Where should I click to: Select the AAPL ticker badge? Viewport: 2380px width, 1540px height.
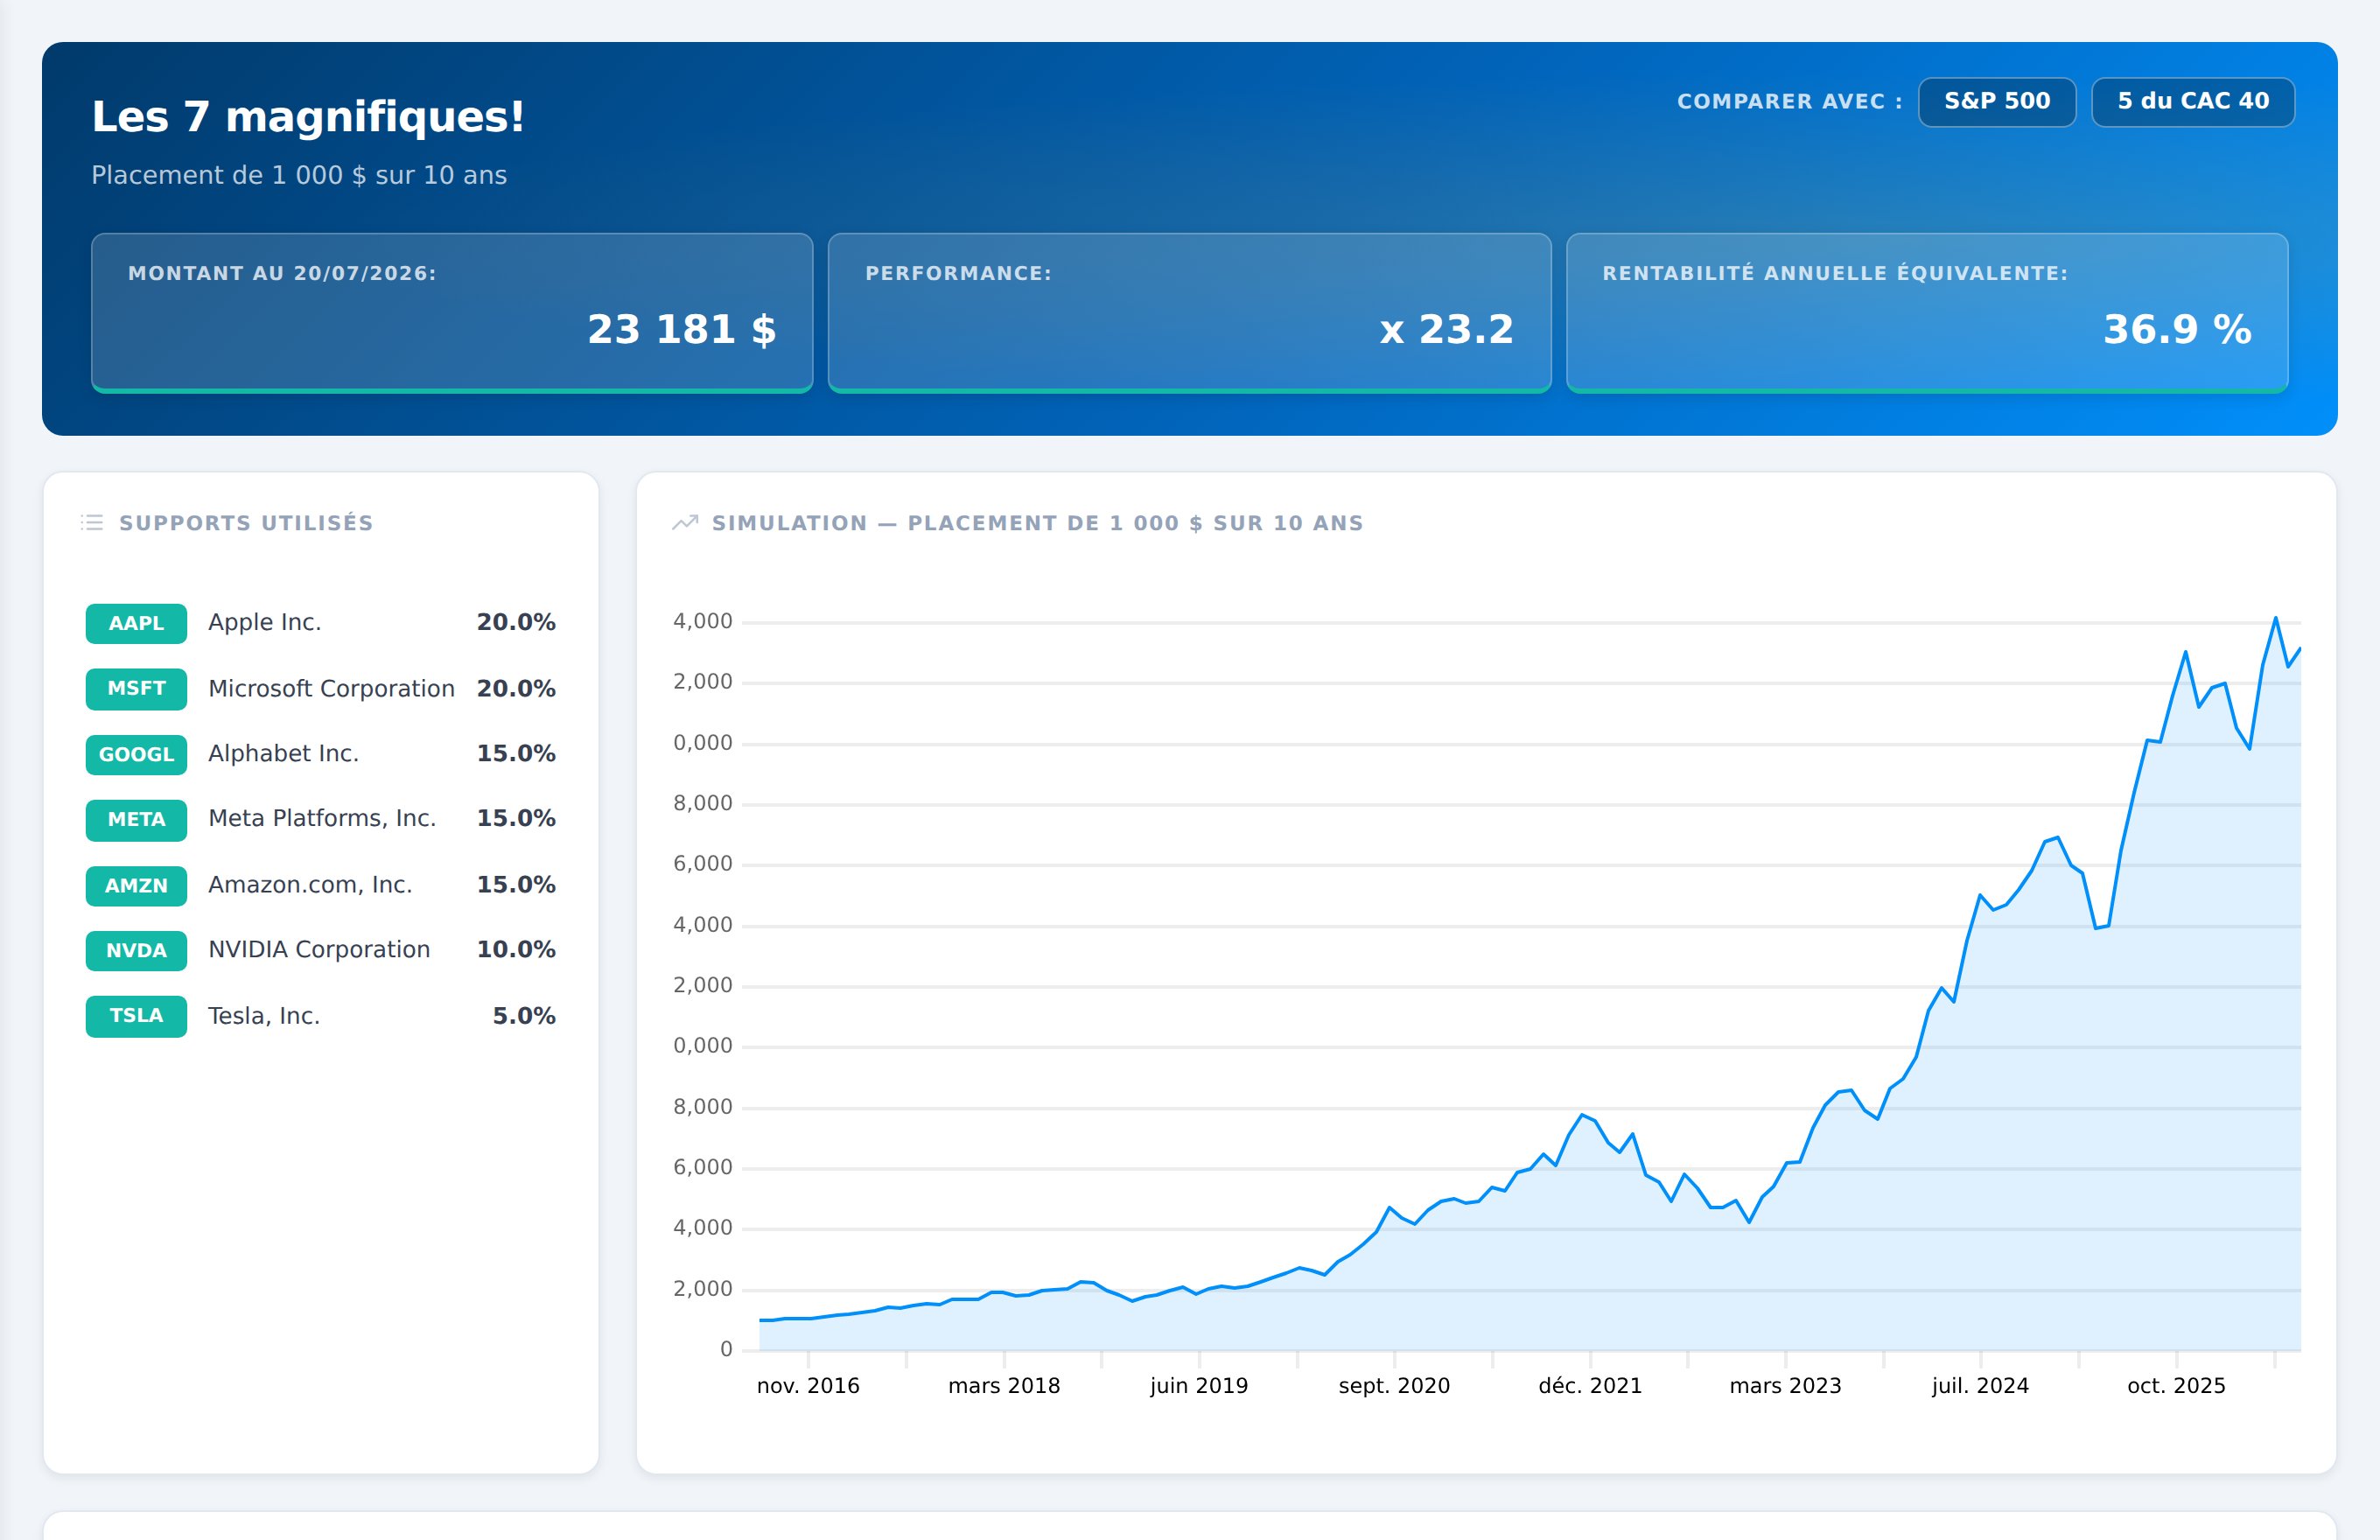pos(136,623)
